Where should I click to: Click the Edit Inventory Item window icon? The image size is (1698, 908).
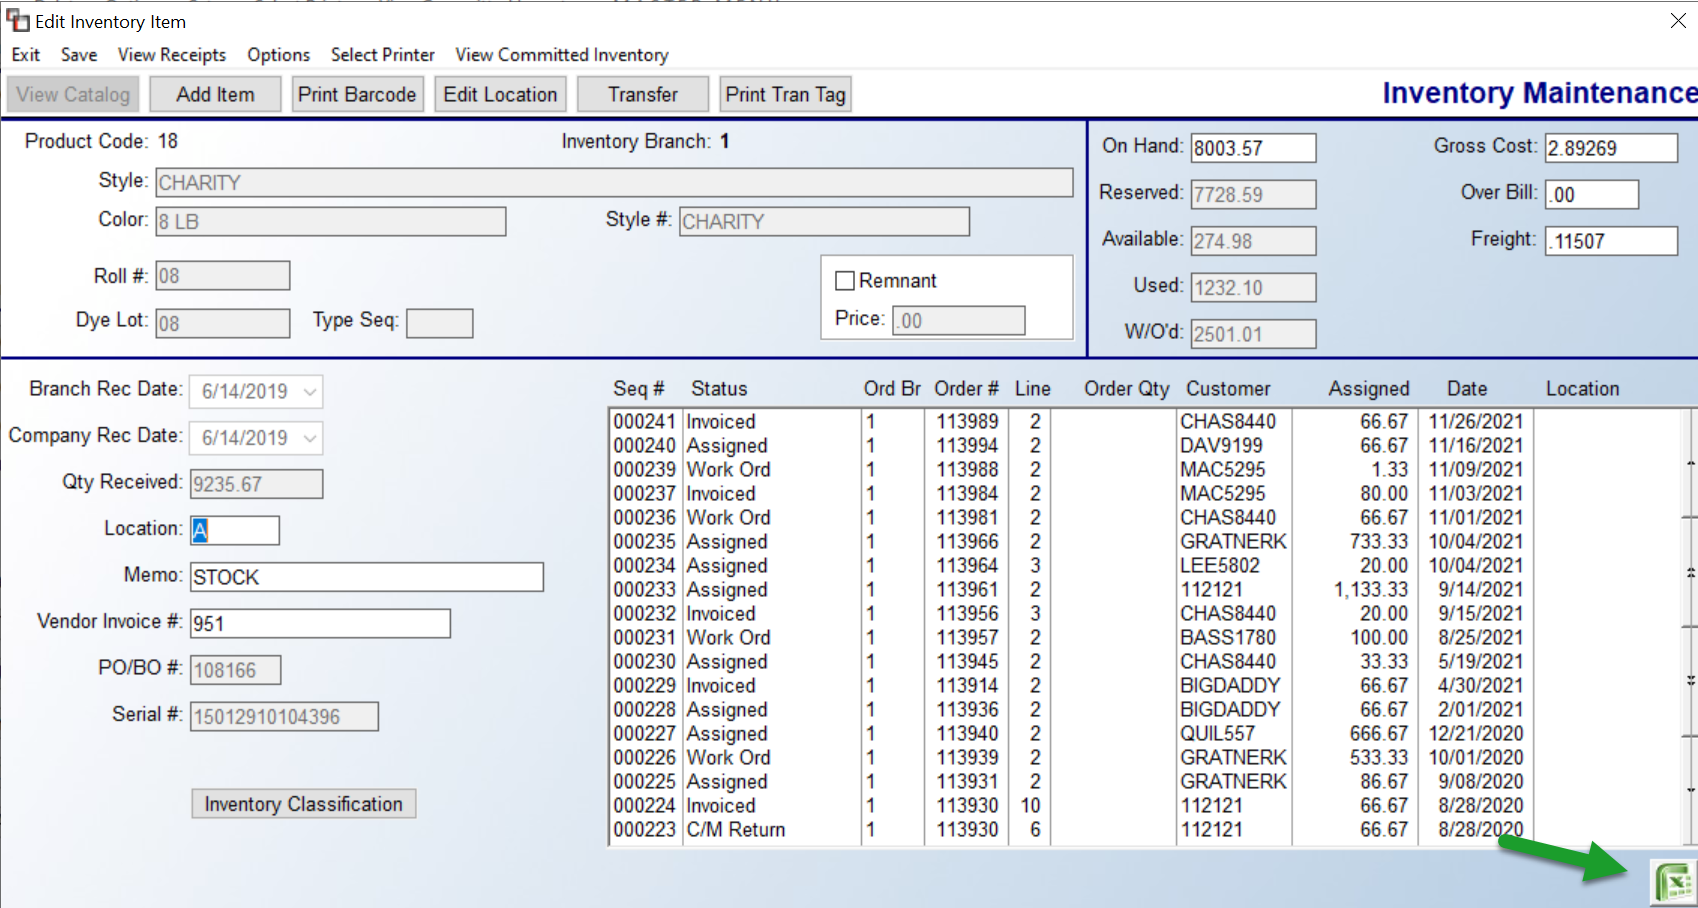coord(18,21)
